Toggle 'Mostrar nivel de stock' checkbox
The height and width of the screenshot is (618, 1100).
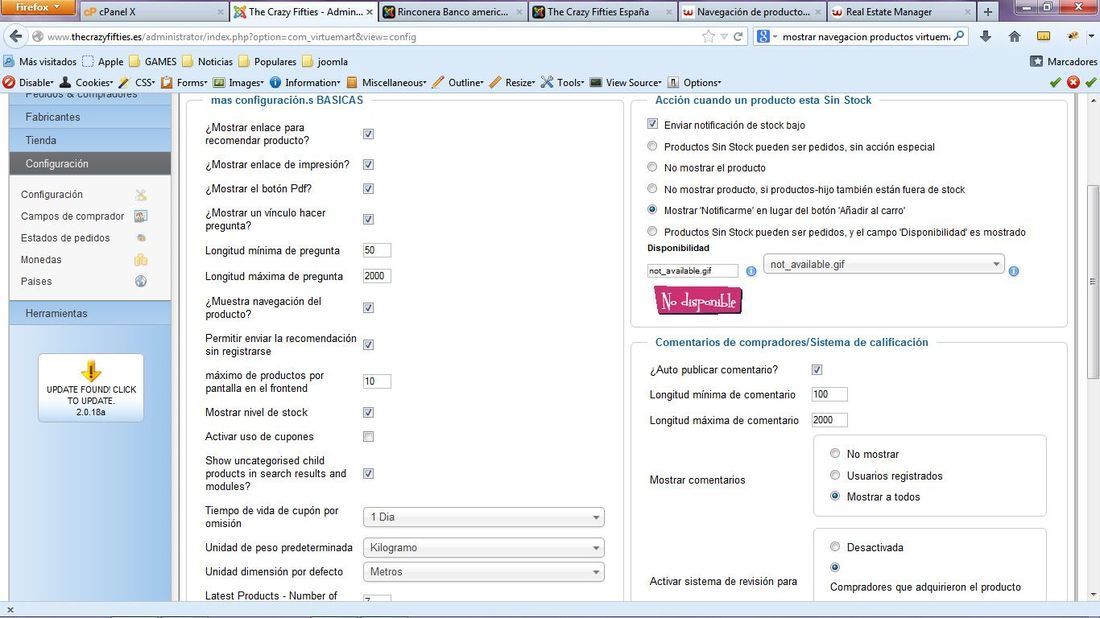coord(368,412)
